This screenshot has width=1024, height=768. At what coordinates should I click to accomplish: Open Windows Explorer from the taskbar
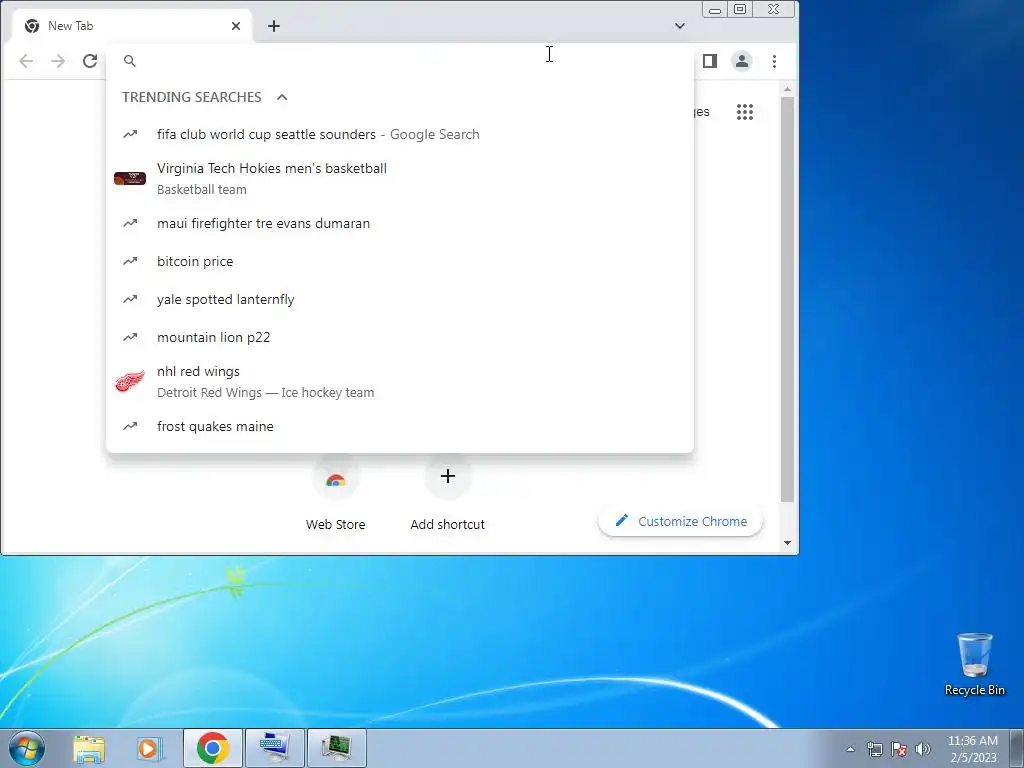(x=89, y=748)
